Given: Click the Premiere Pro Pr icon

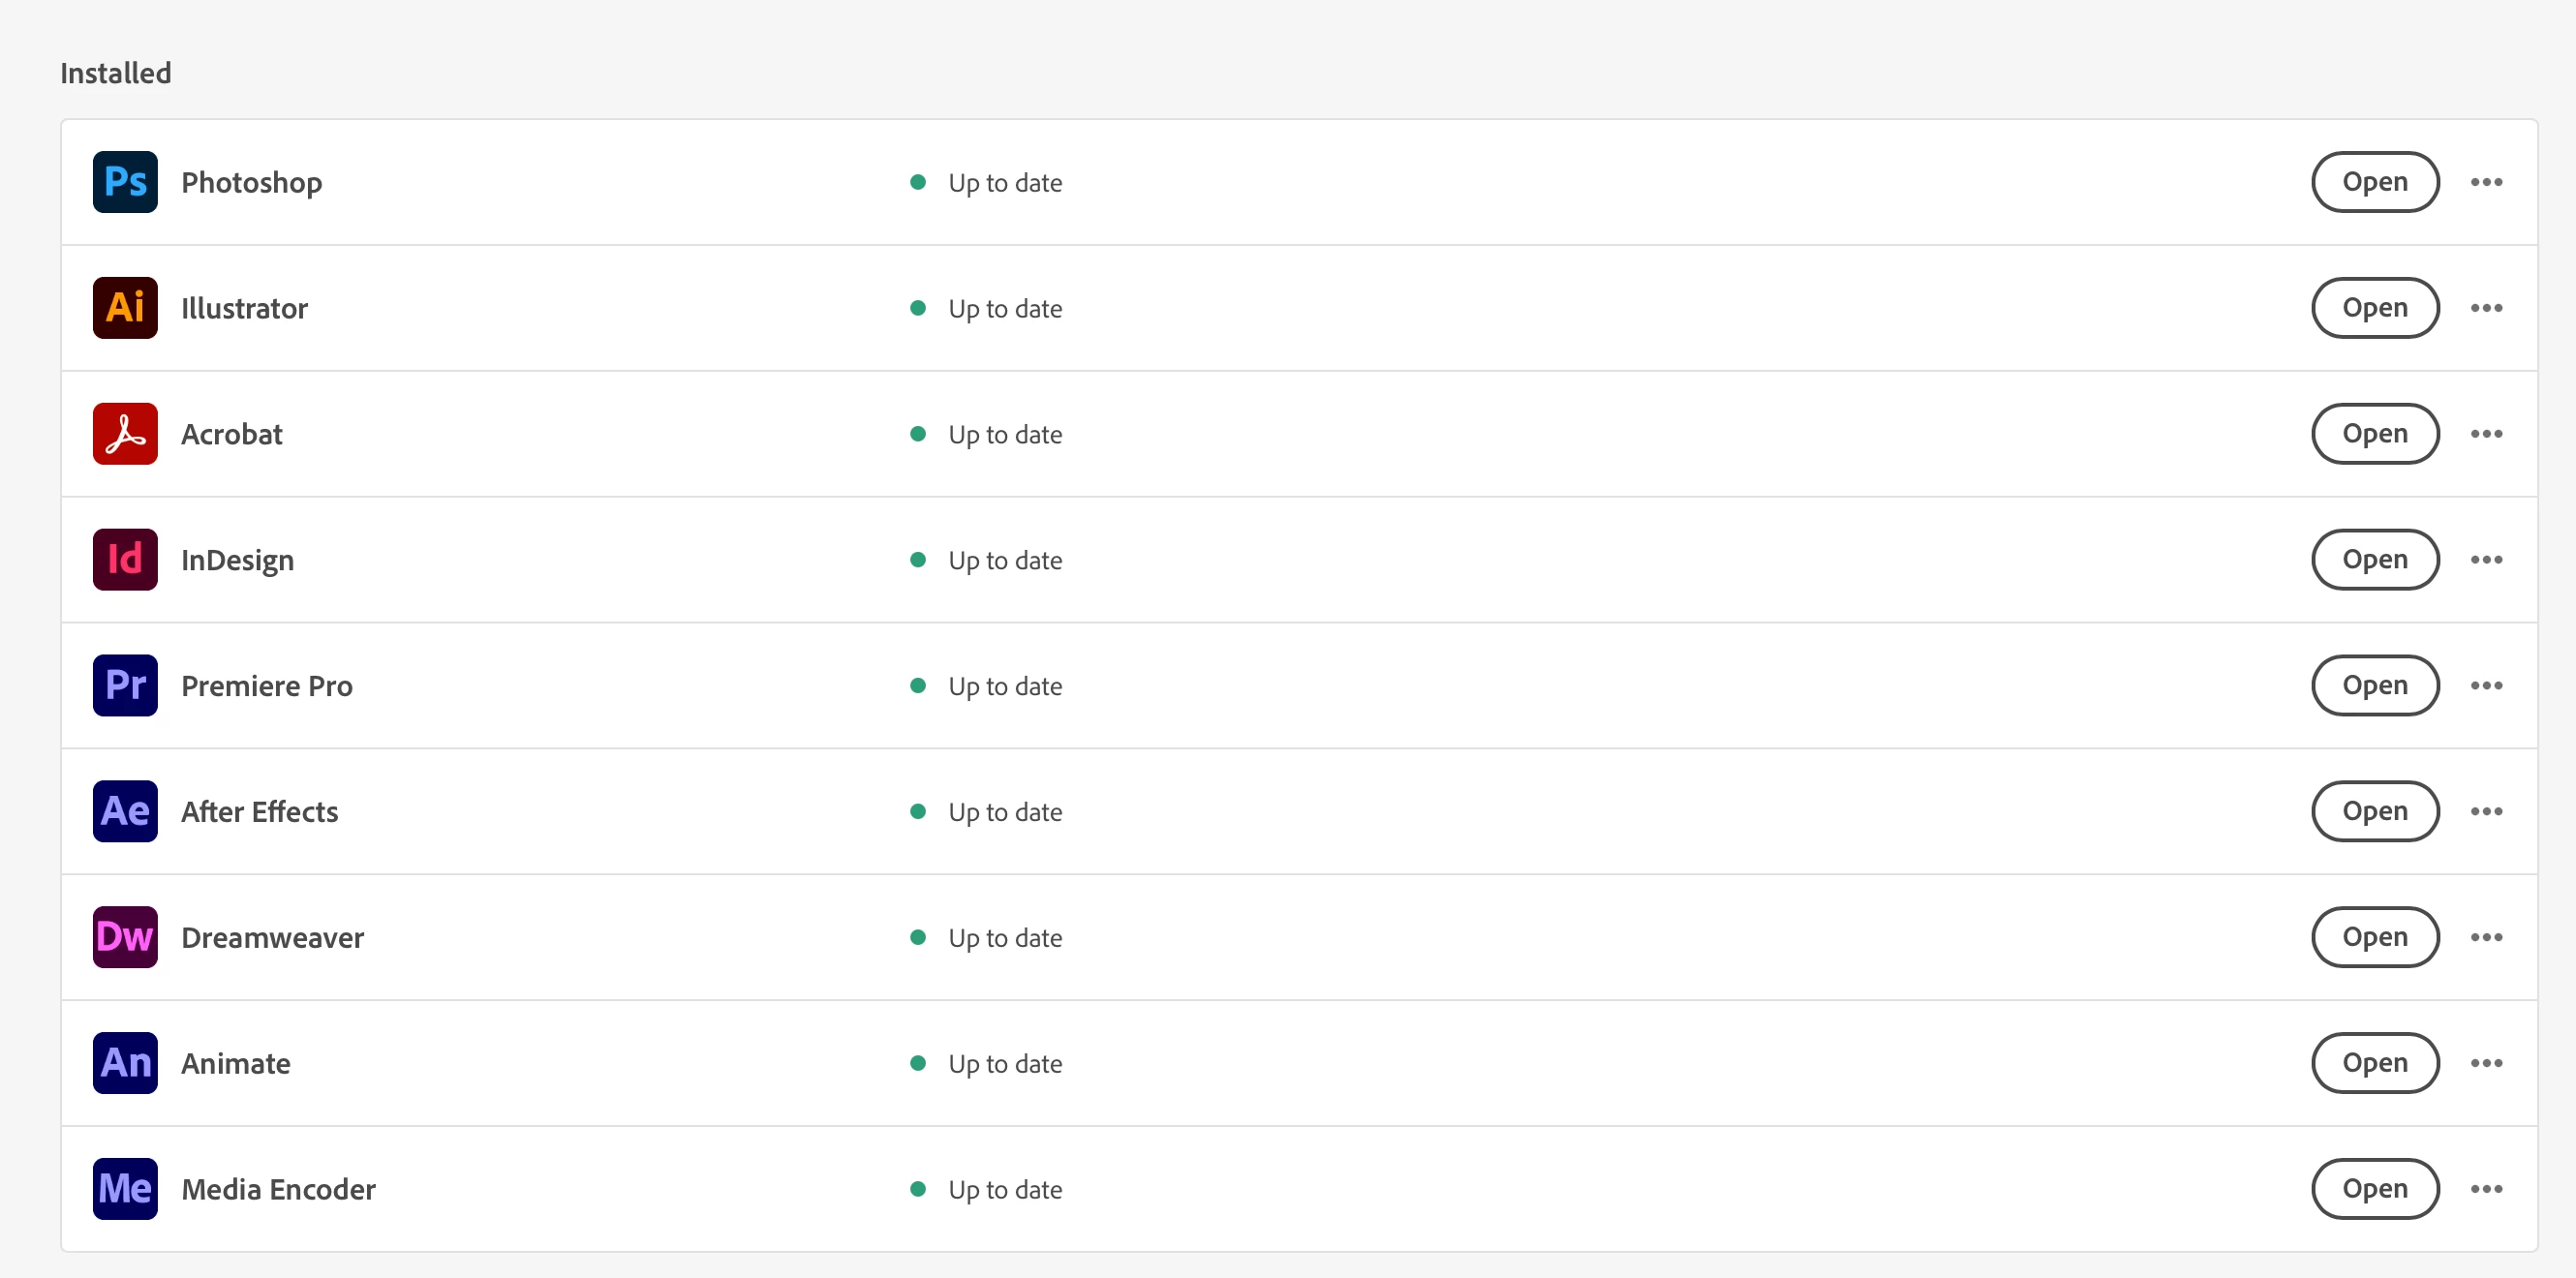Looking at the screenshot, I should click(x=125, y=686).
